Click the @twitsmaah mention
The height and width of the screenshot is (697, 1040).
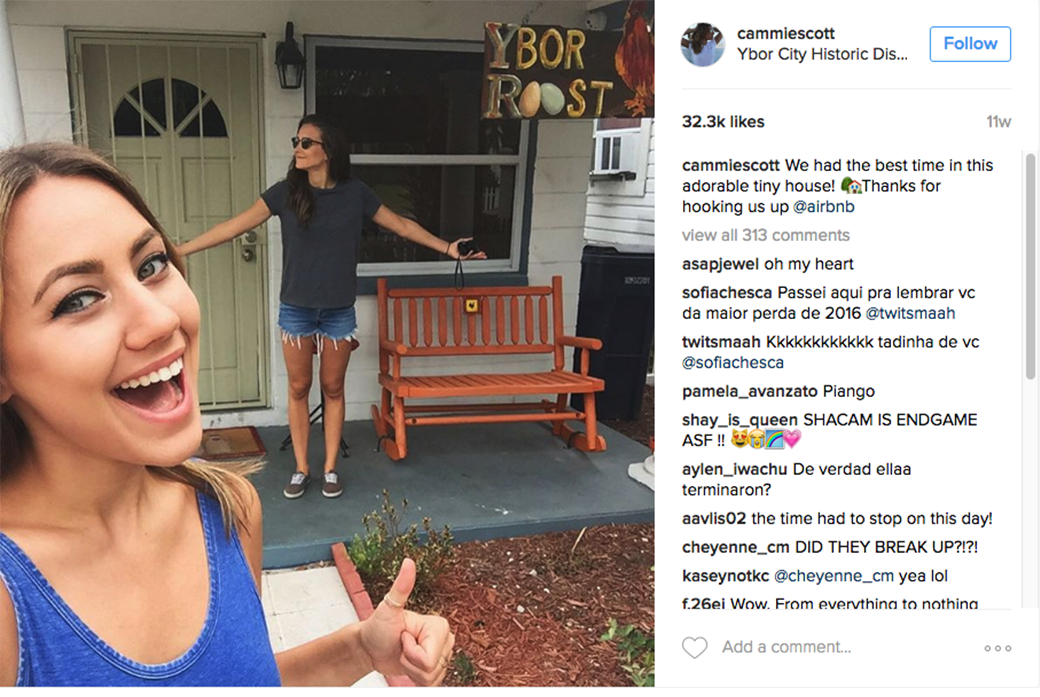[x=910, y=314]
